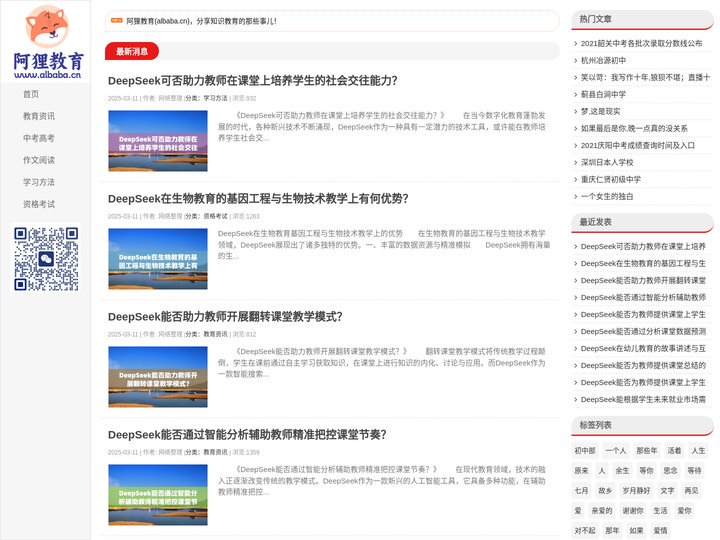Viewport: 720px width, 540px height.
Task: Click 教育资讯 category under third article
Action: tap(215, 334)
